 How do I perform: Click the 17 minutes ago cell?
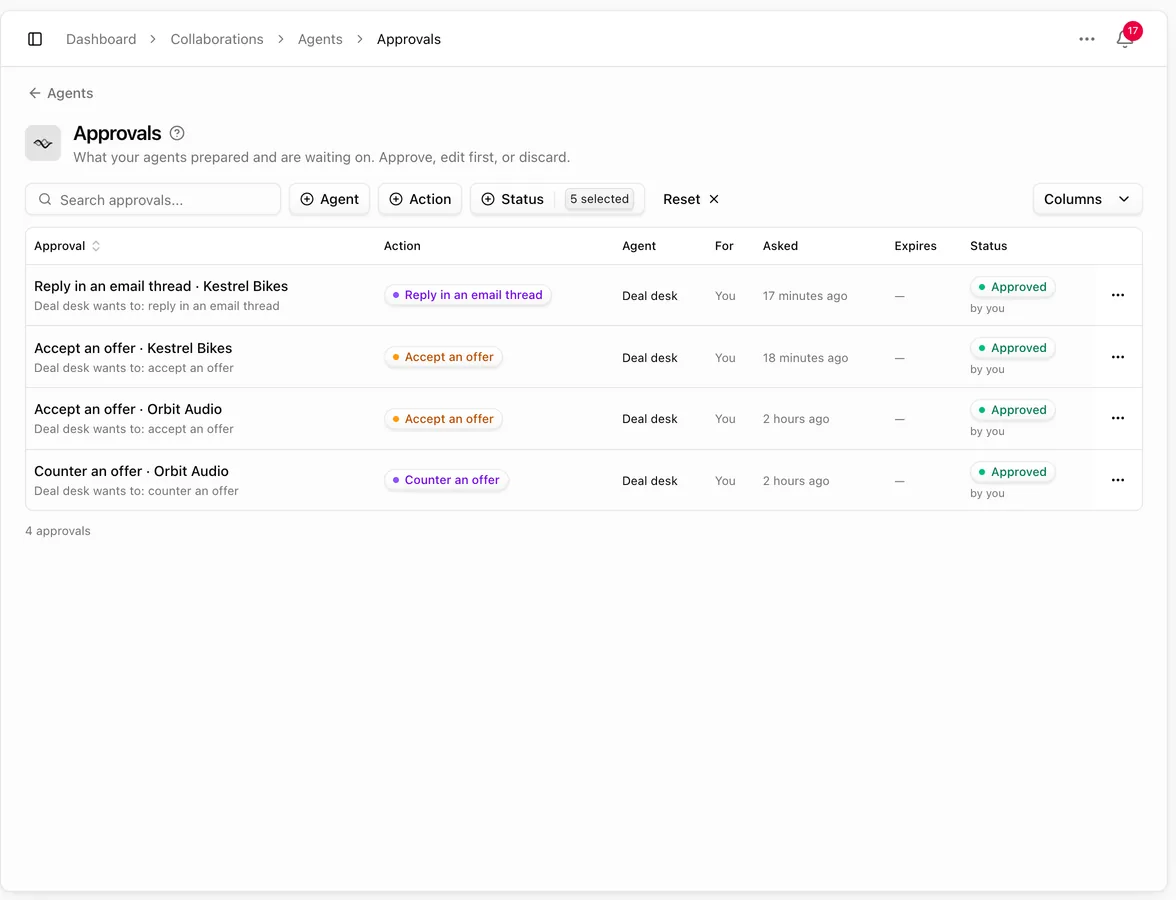coord(805,296)
